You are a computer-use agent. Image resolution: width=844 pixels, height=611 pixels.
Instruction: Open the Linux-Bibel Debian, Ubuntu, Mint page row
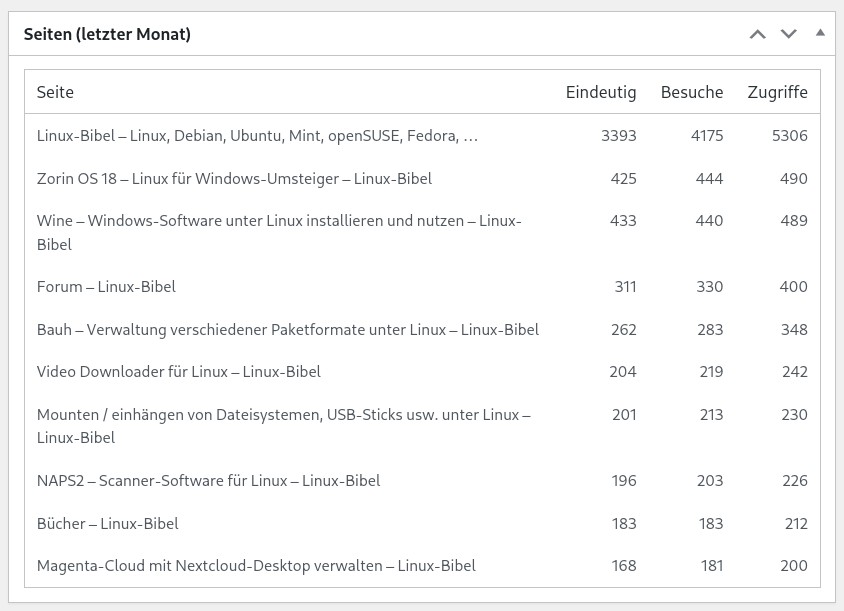(x=257, y=135)
